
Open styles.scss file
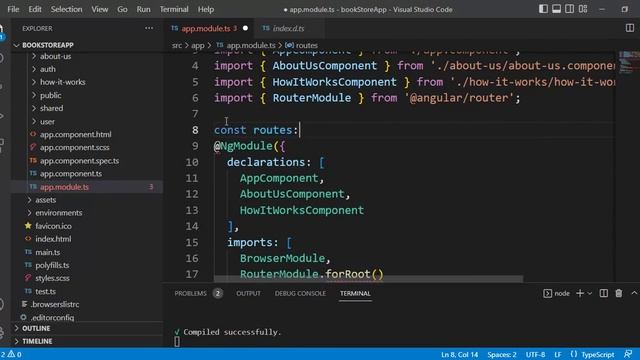[x=52, y=278]
